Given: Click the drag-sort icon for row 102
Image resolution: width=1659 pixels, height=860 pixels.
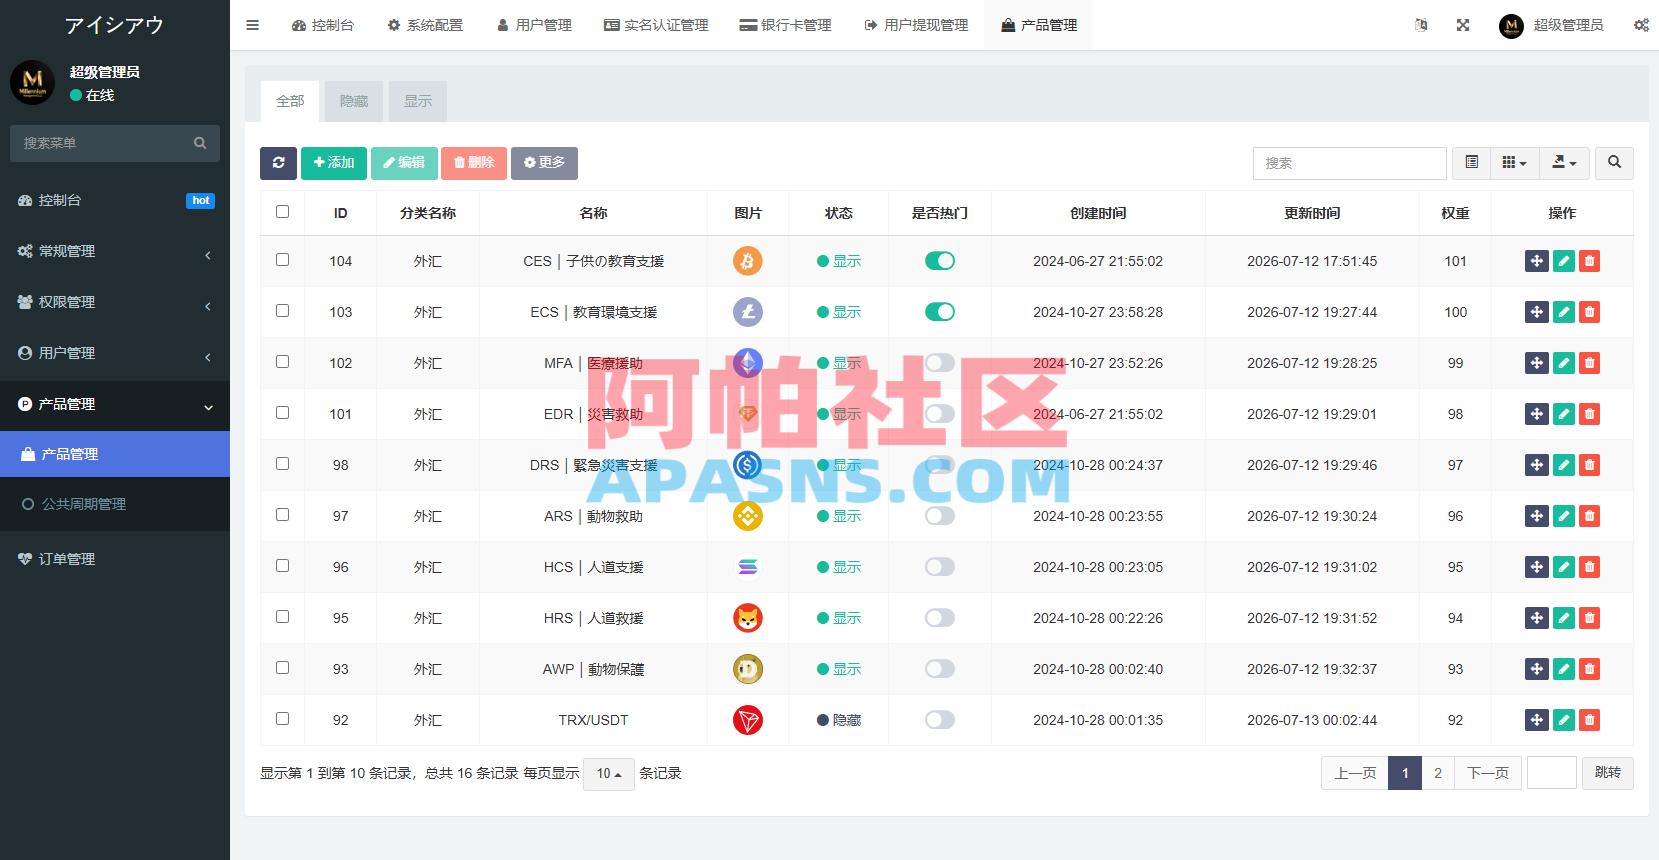Looking at the screenshot, I should pyautogui.click(x=1537, y=363).
